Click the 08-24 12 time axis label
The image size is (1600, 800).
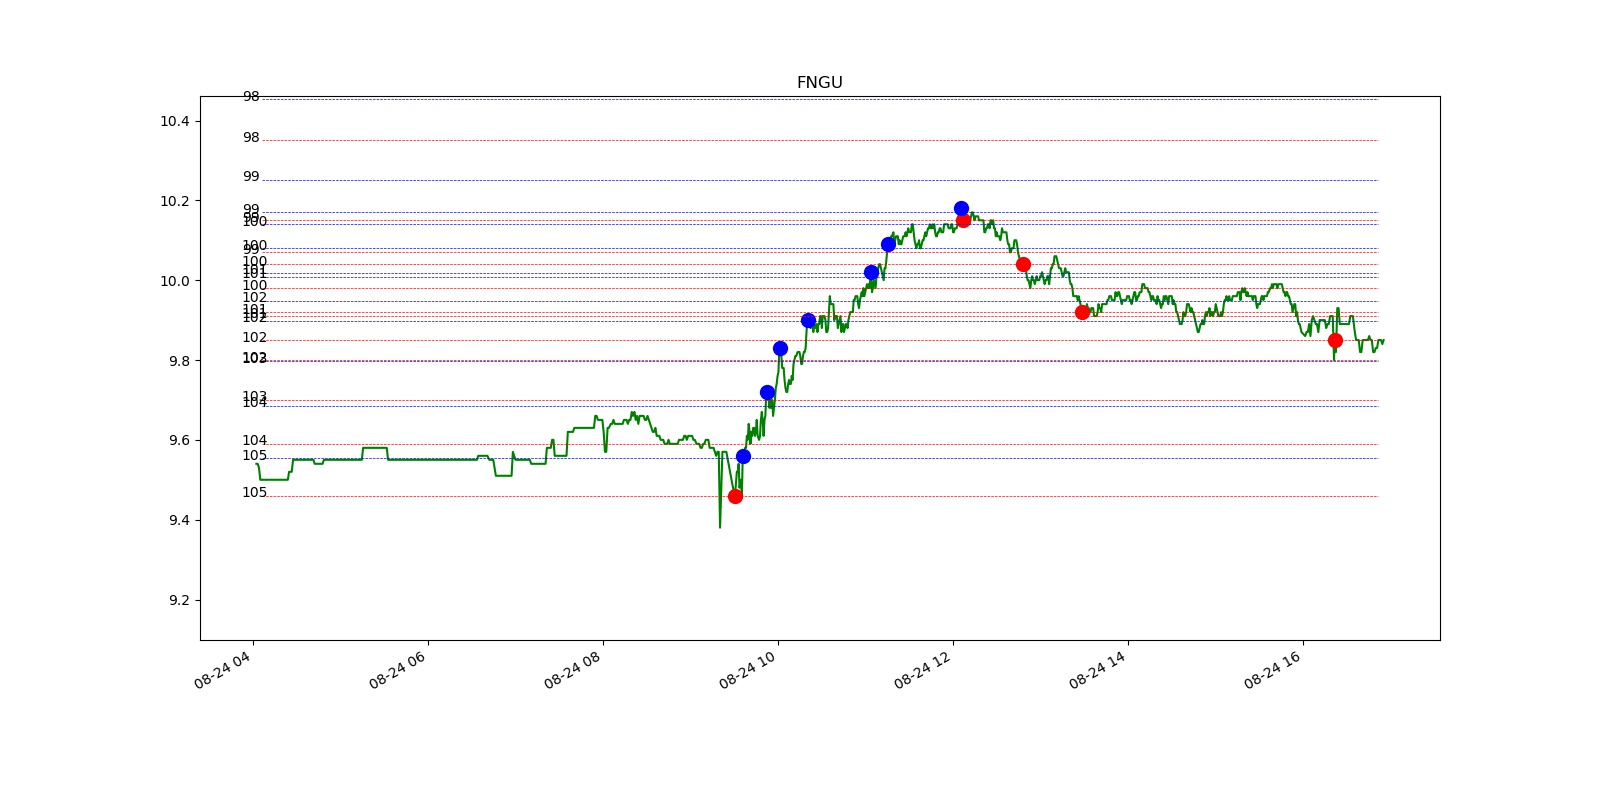click(x=923, y=669)
